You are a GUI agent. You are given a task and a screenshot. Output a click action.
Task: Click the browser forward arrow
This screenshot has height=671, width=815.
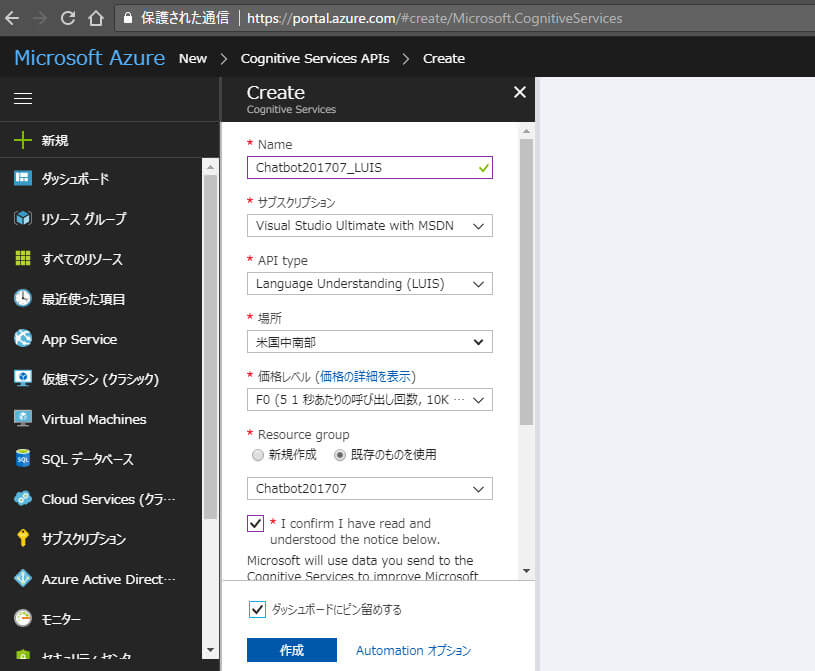40,18
